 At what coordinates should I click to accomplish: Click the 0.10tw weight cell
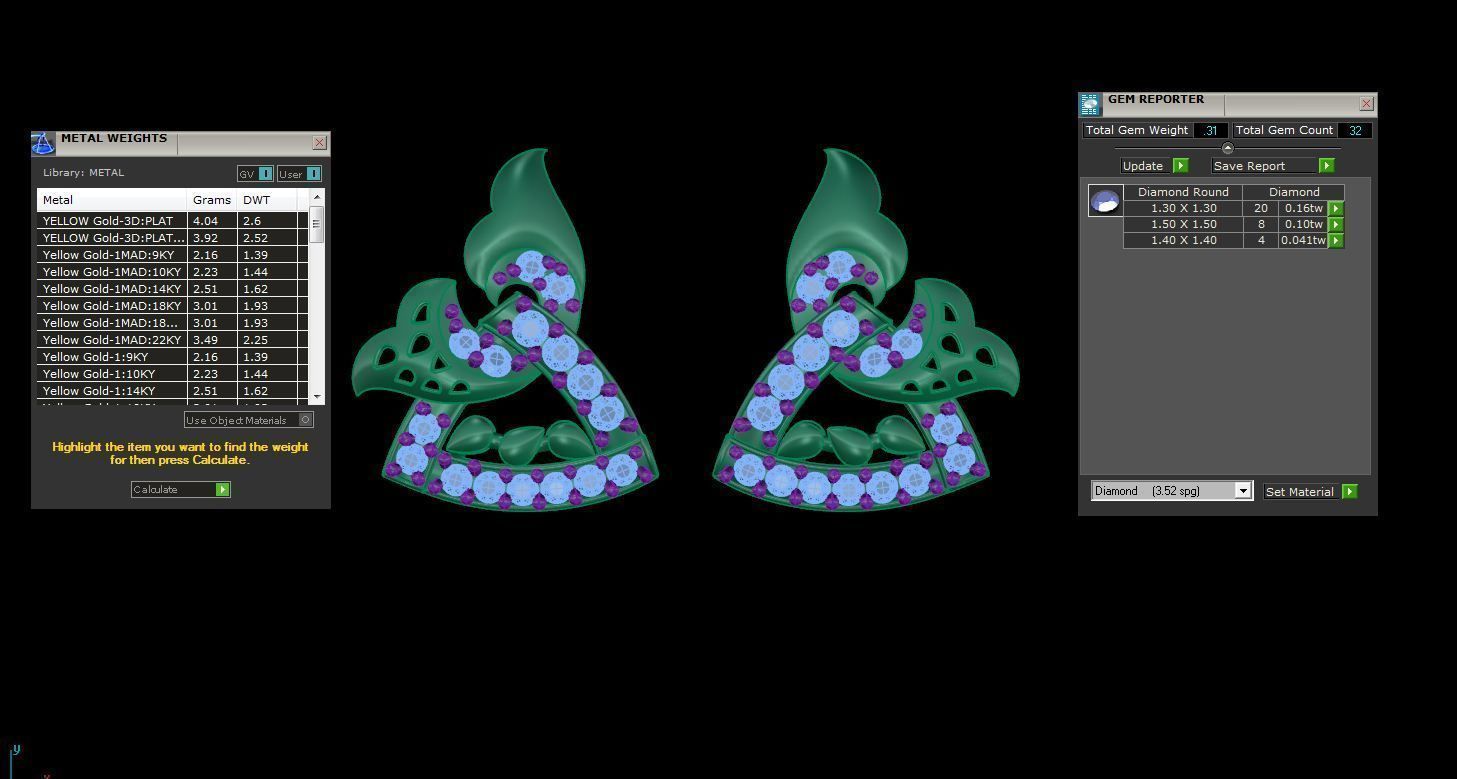tap(1304, 224)
